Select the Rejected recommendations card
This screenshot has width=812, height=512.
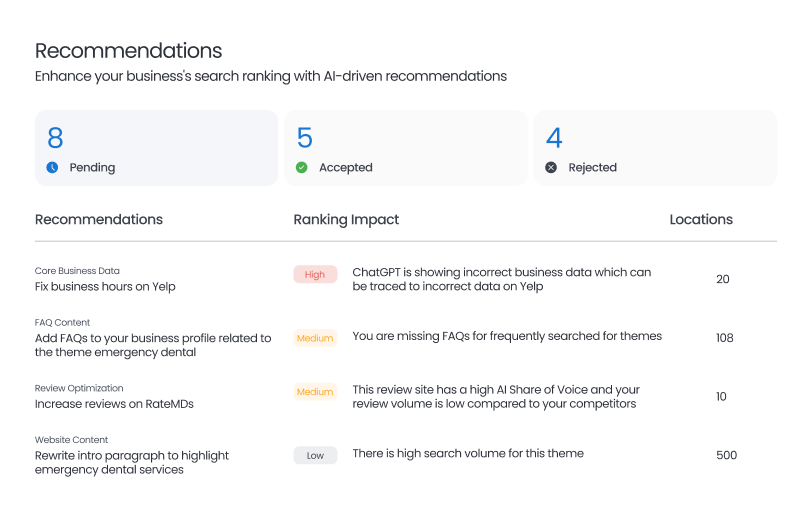tap(655, 148)
